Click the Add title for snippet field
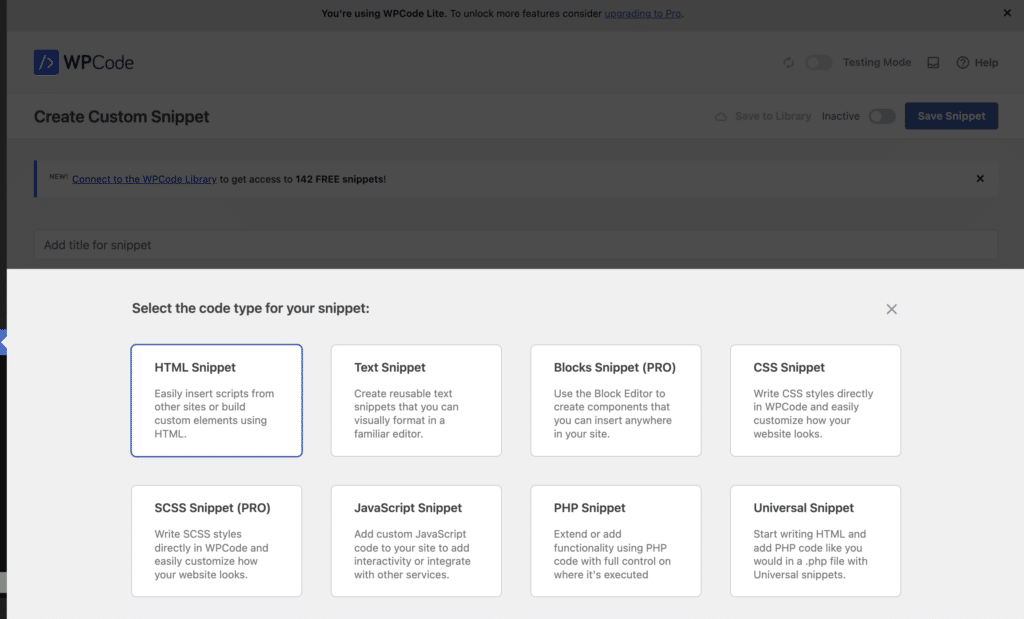The image size is (1024, 619). point(516,245)
